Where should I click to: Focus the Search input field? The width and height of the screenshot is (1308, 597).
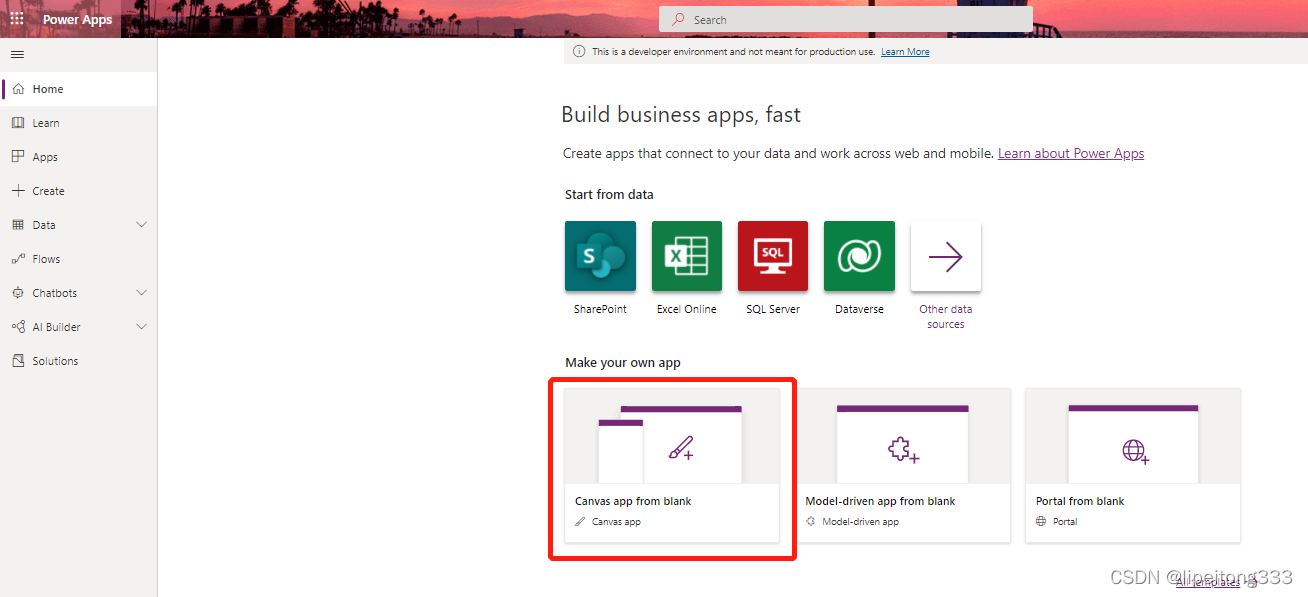click(846, 19)
